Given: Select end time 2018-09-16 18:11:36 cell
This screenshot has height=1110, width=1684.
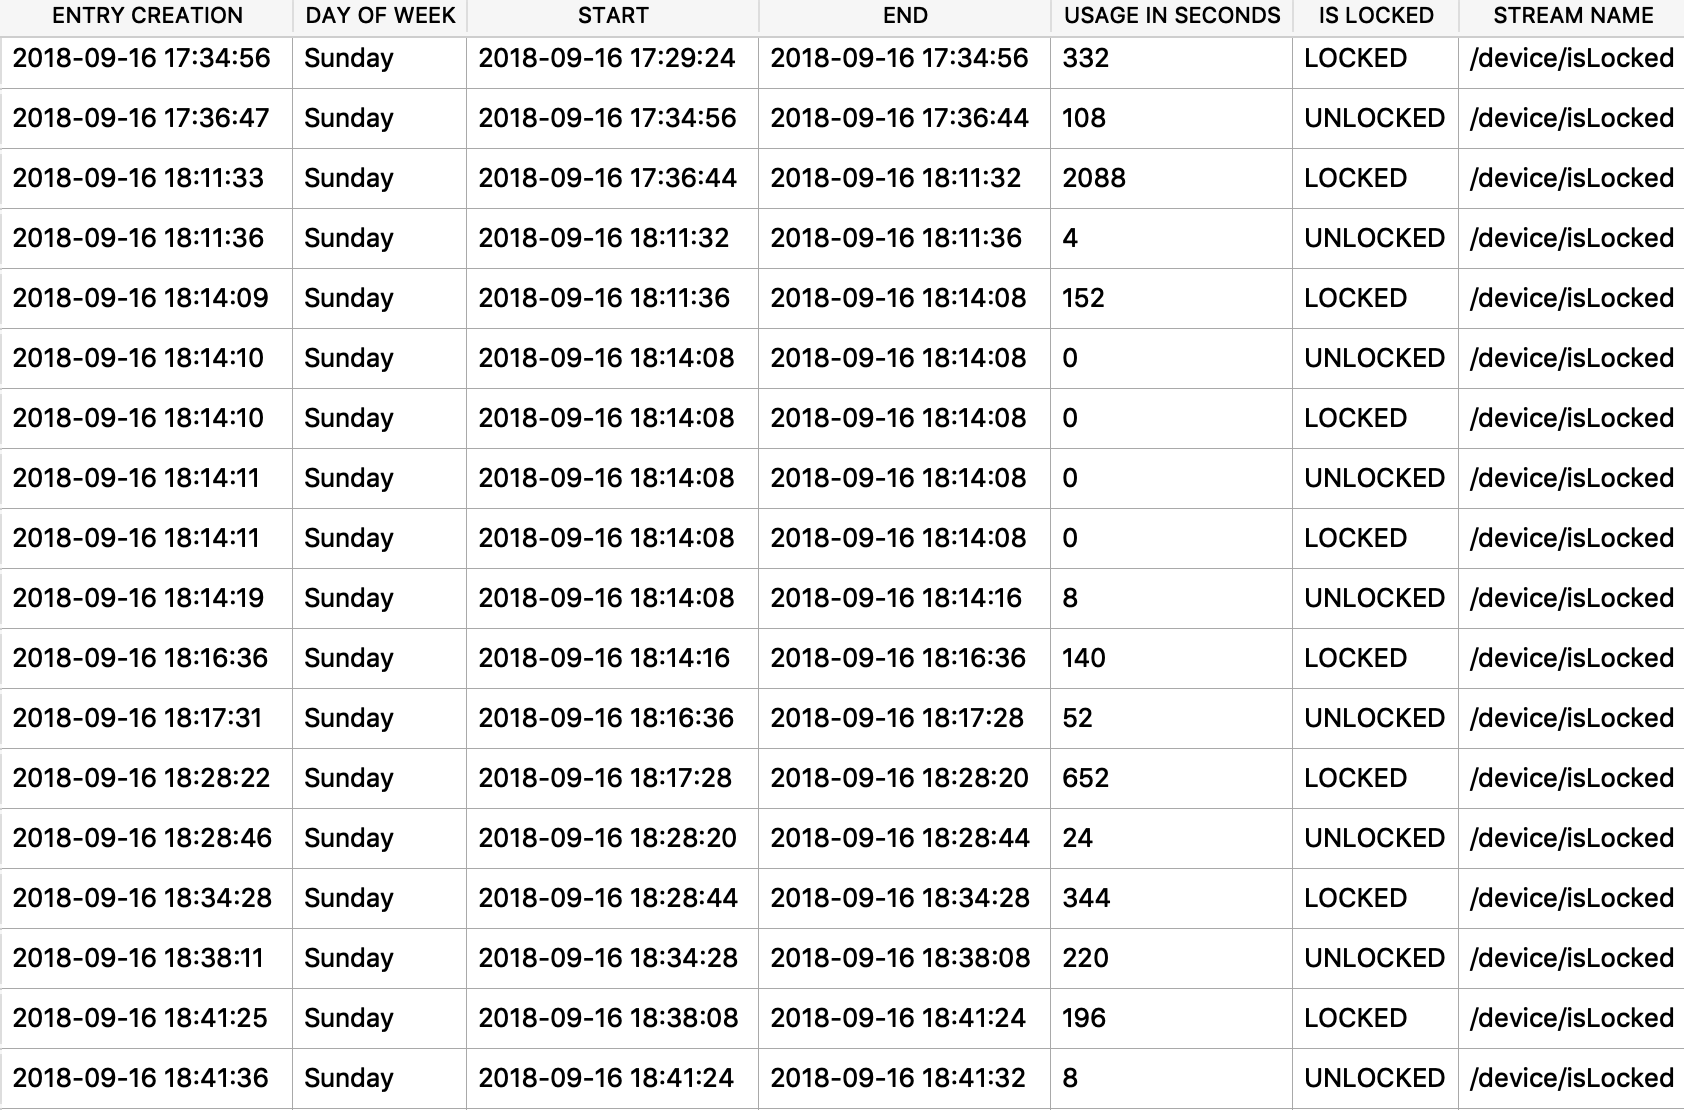Looking at the screenshot, I should click(x=905, y=238).
